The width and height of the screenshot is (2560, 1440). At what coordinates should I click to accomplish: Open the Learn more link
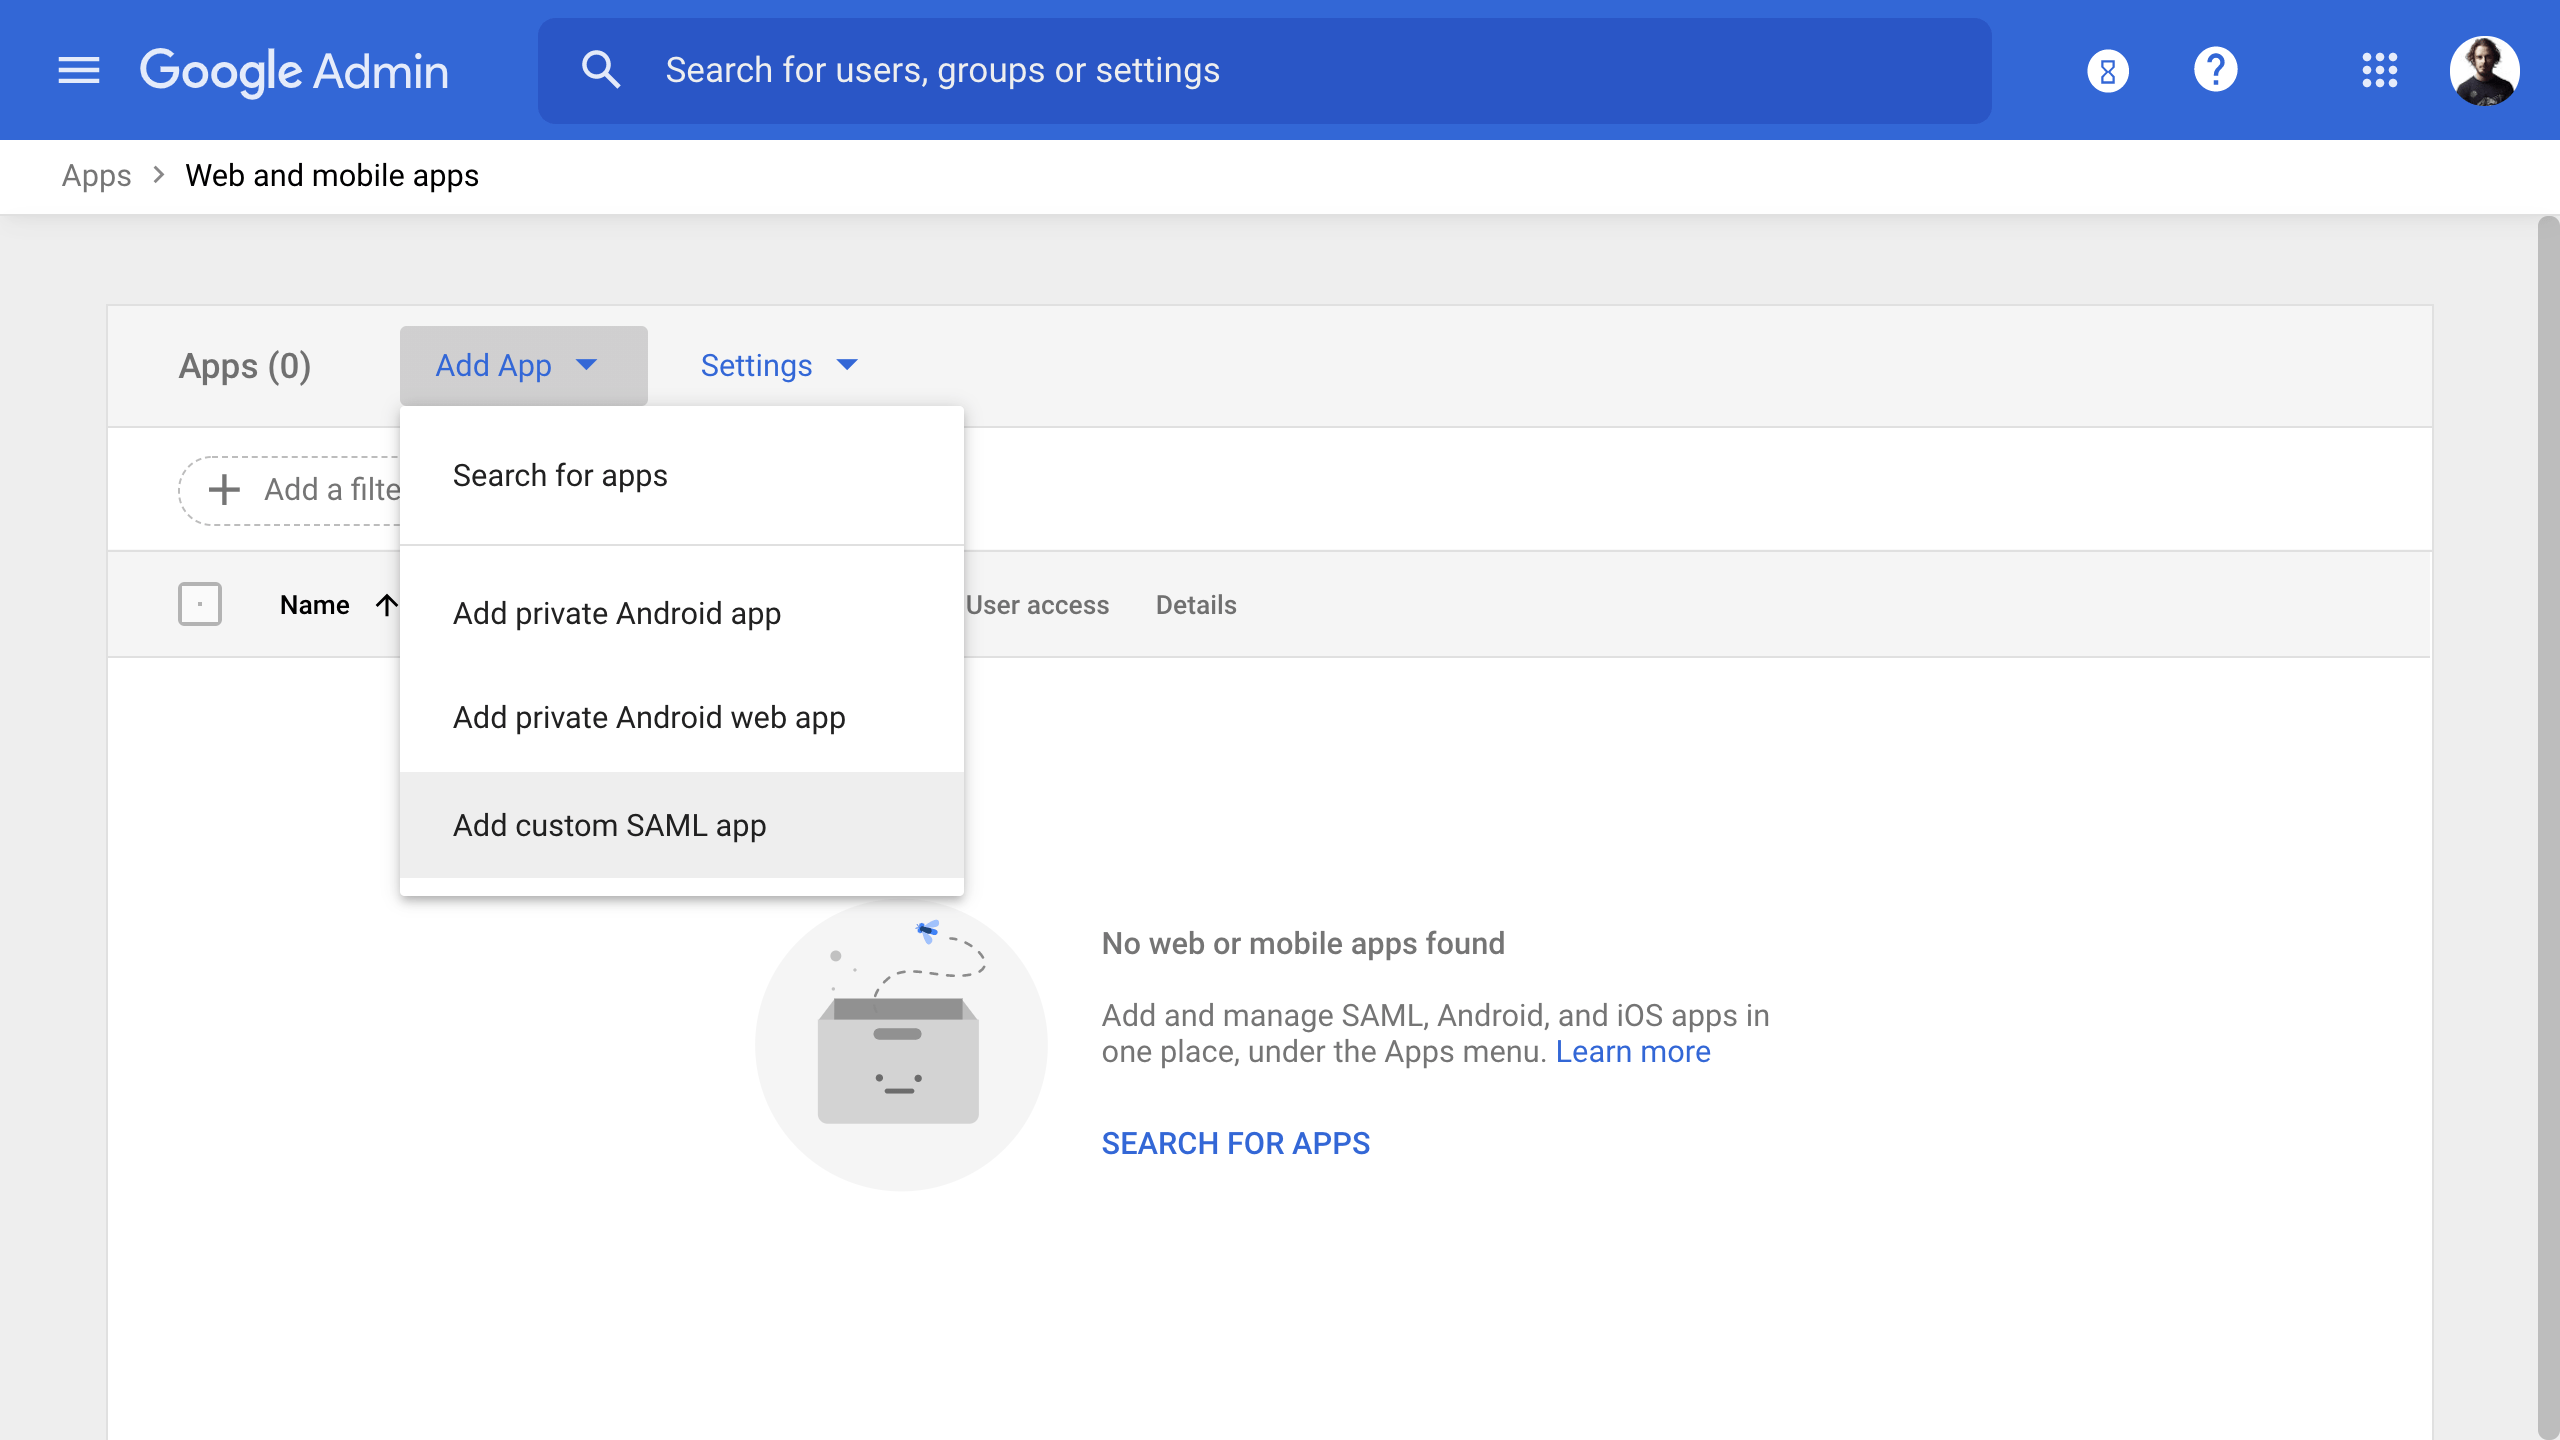pos(1632,1052)
